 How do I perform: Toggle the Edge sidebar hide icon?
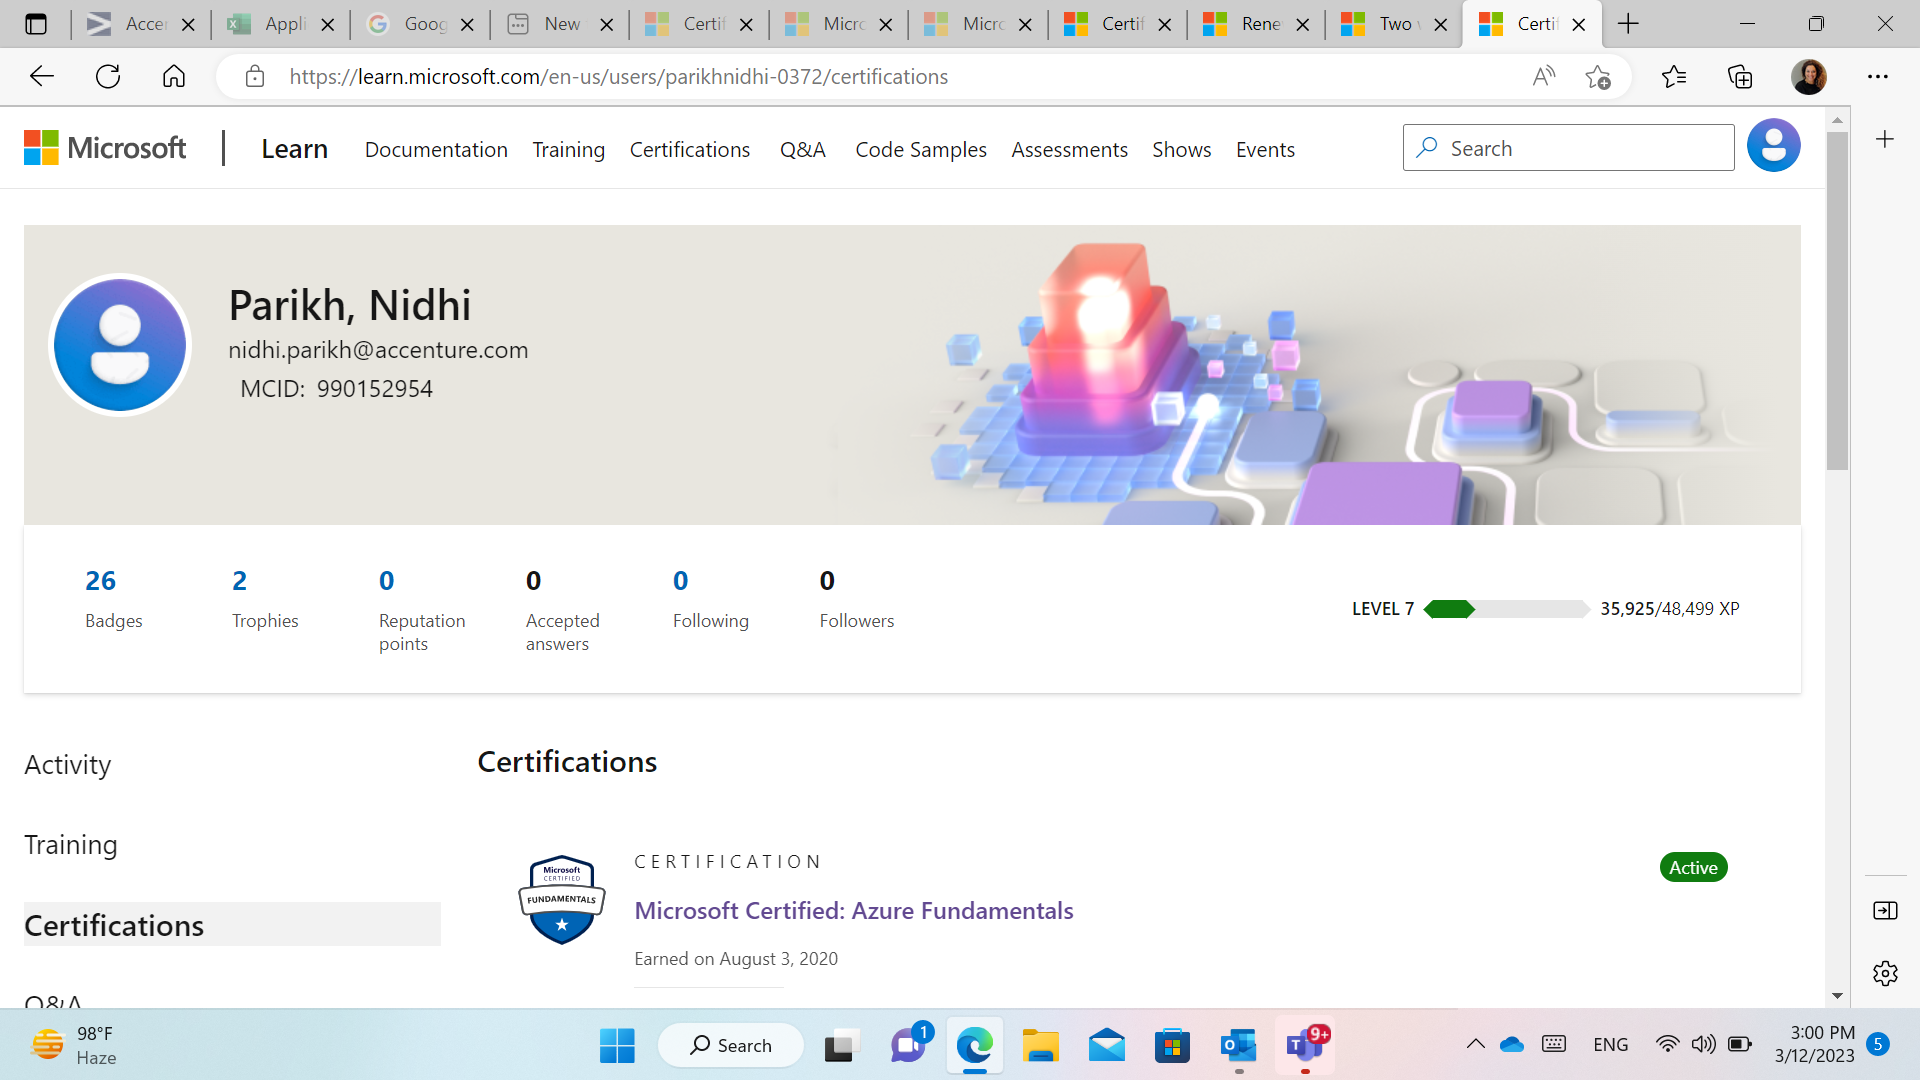(x=1885, y=910)
